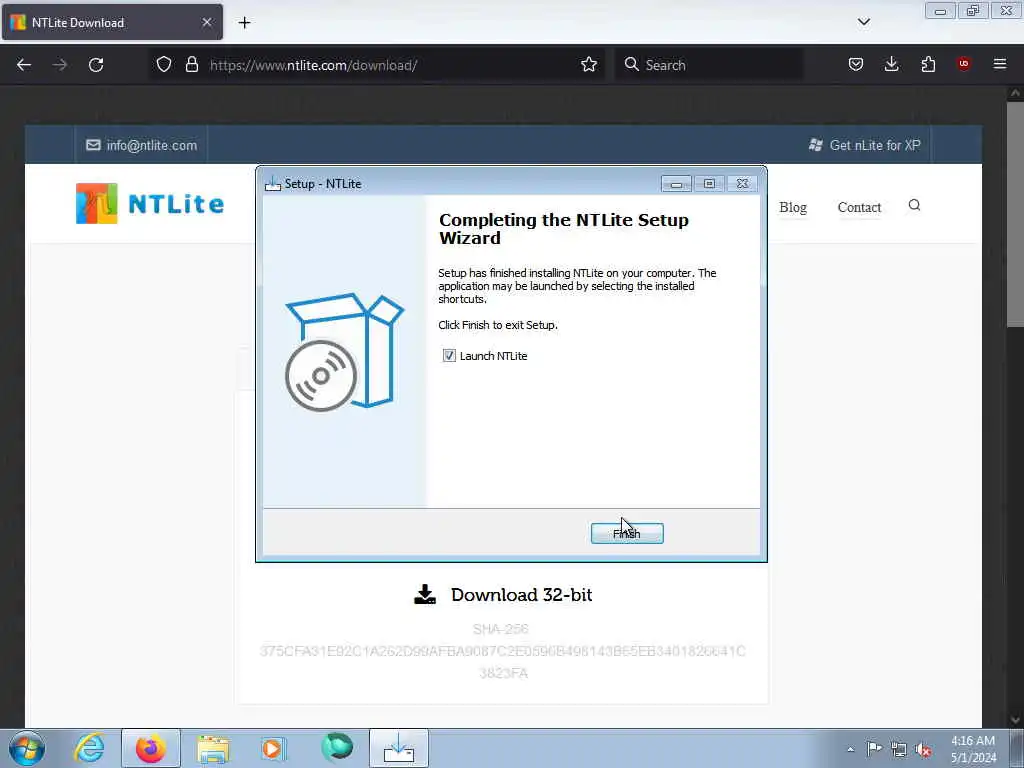1024x768 pixels.
Task: Open the tracking protection shield icon
Action: (x=164, y=65)
